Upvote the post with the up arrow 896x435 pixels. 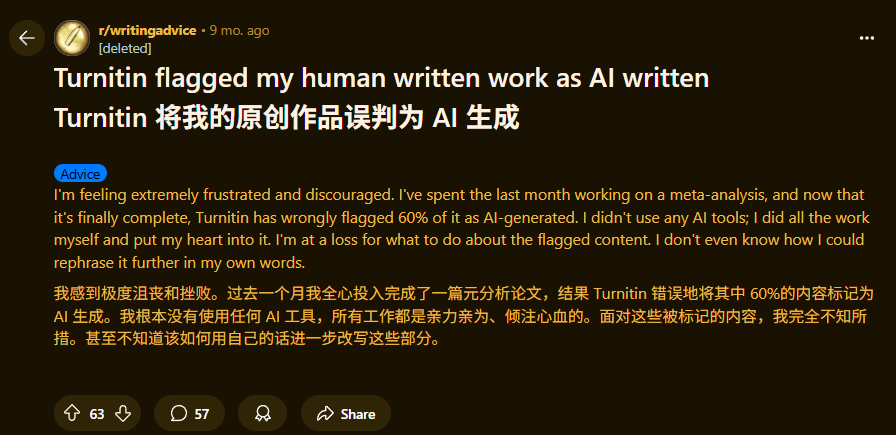(71, 413)
